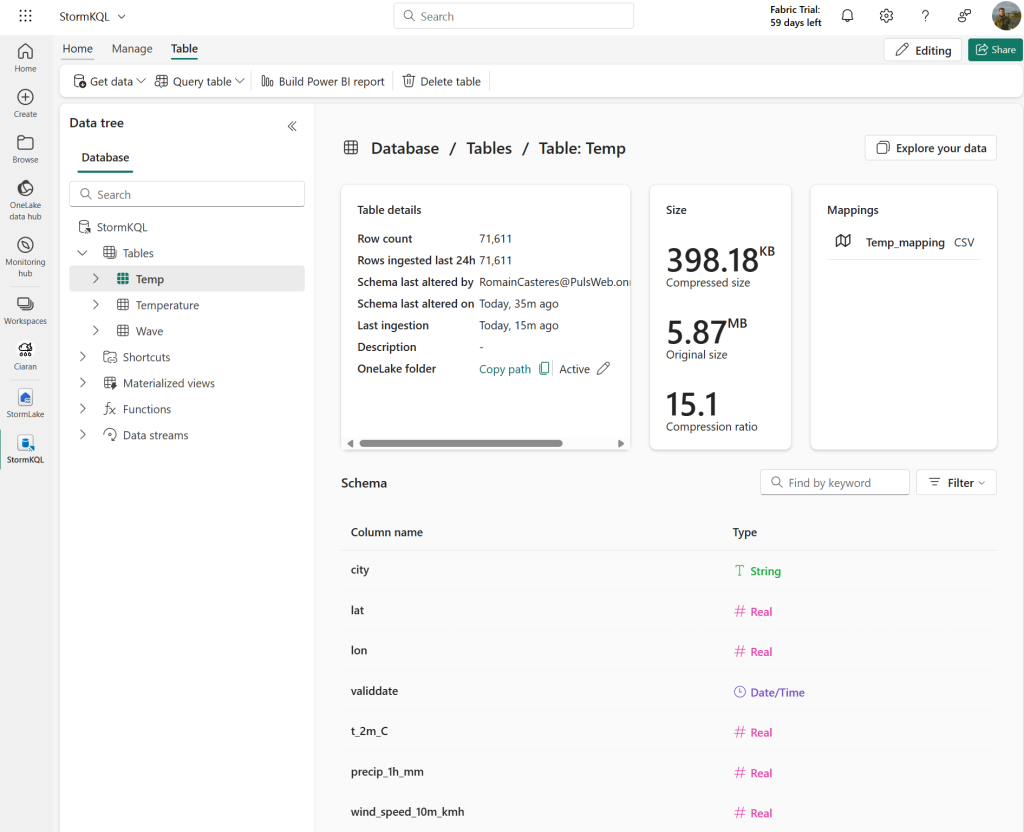Click the table icon beside Database breadcrumb

351,148
